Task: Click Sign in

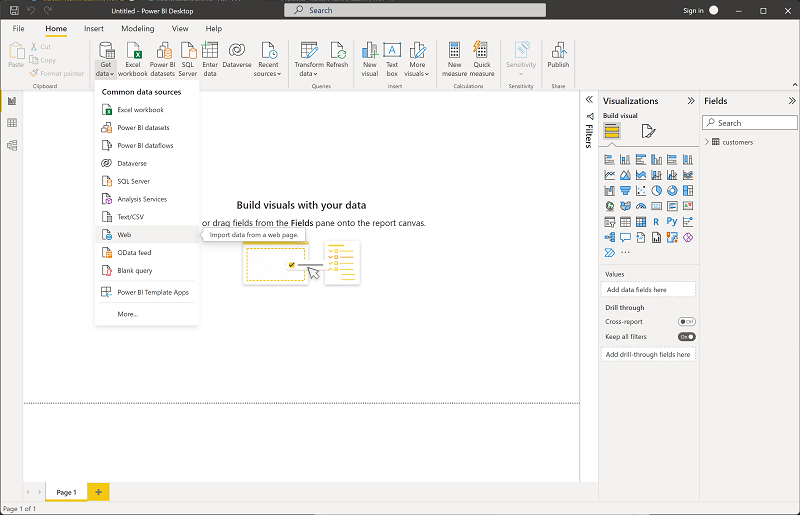Action: click(x=693, y=10)
